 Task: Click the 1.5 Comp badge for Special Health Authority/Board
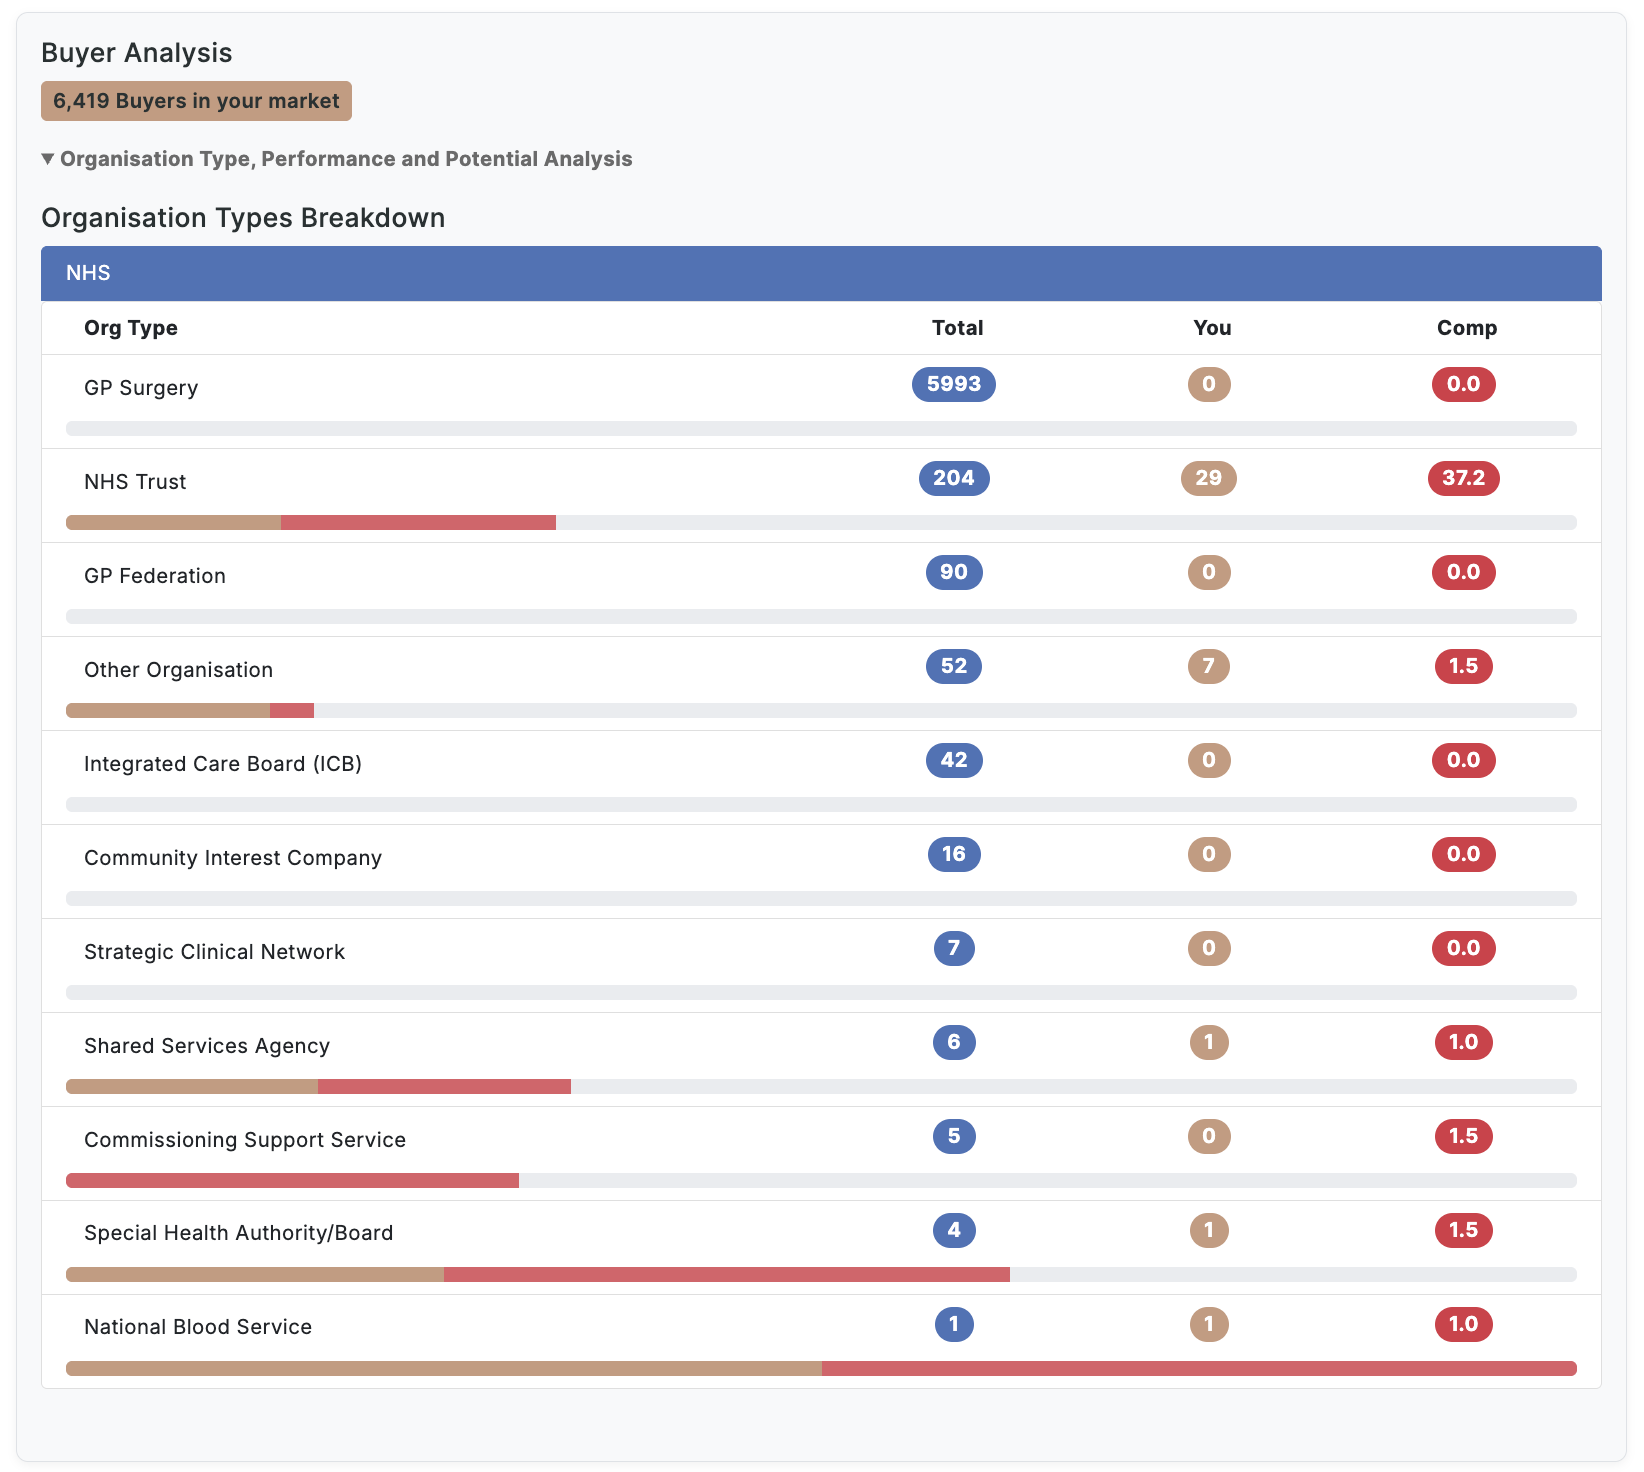click(1464, 1230)
